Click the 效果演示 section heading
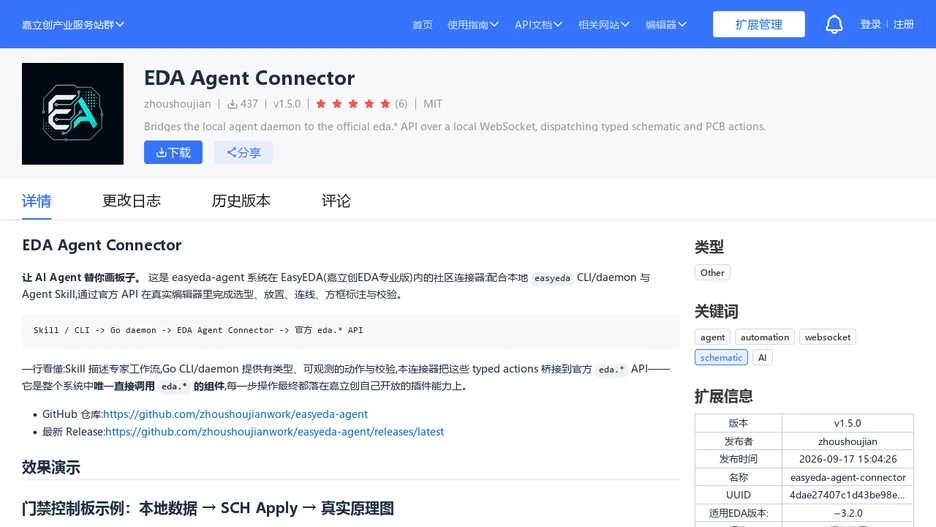 51,467
